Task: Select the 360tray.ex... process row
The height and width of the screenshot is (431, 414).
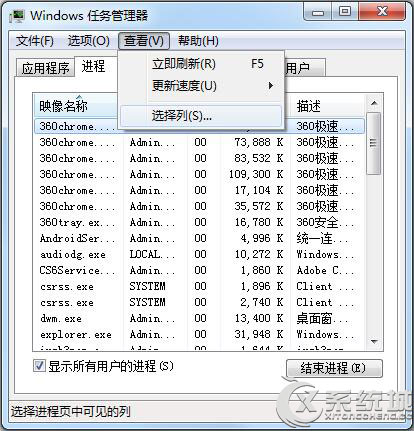Action: (x=199, y=222)
